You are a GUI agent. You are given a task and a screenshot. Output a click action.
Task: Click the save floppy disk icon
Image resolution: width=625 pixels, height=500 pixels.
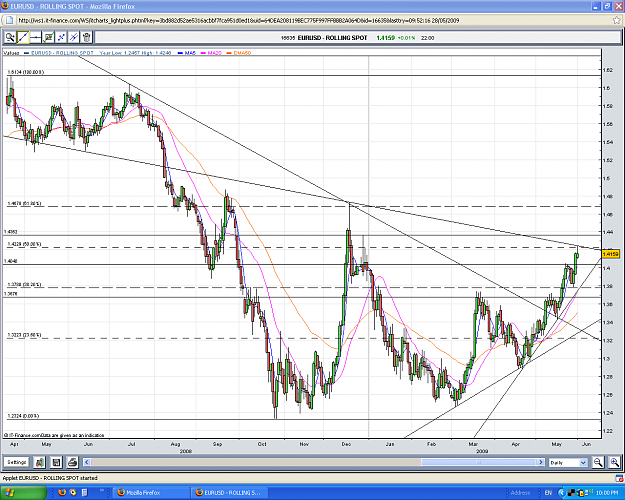pyautogui.click(x=56, y=462)
